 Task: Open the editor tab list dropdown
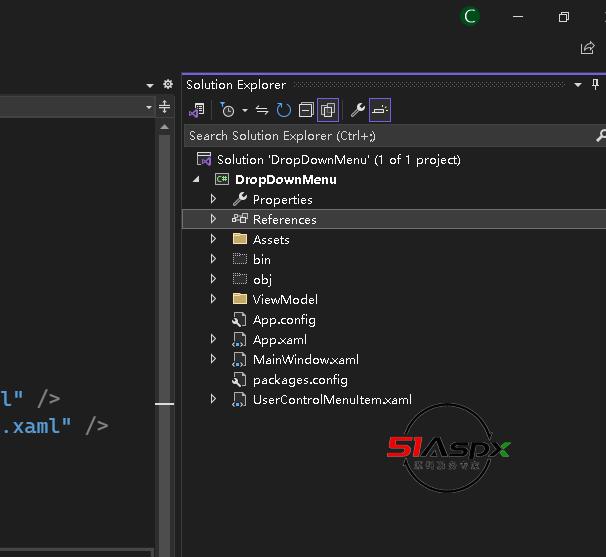pos(150,85)
